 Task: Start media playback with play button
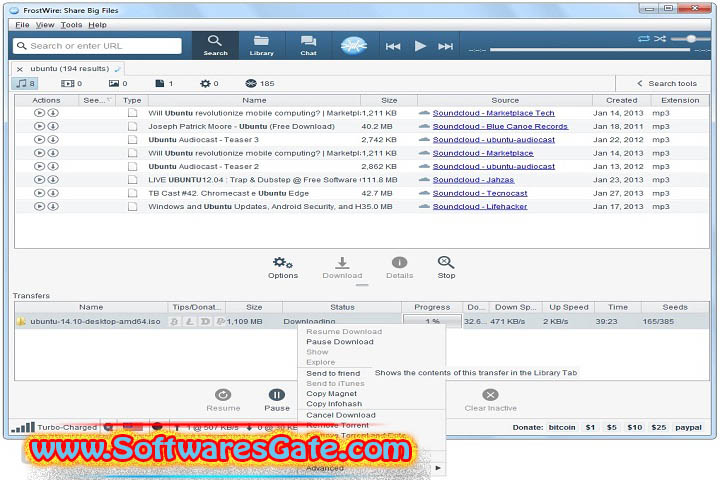coord(420,46)
